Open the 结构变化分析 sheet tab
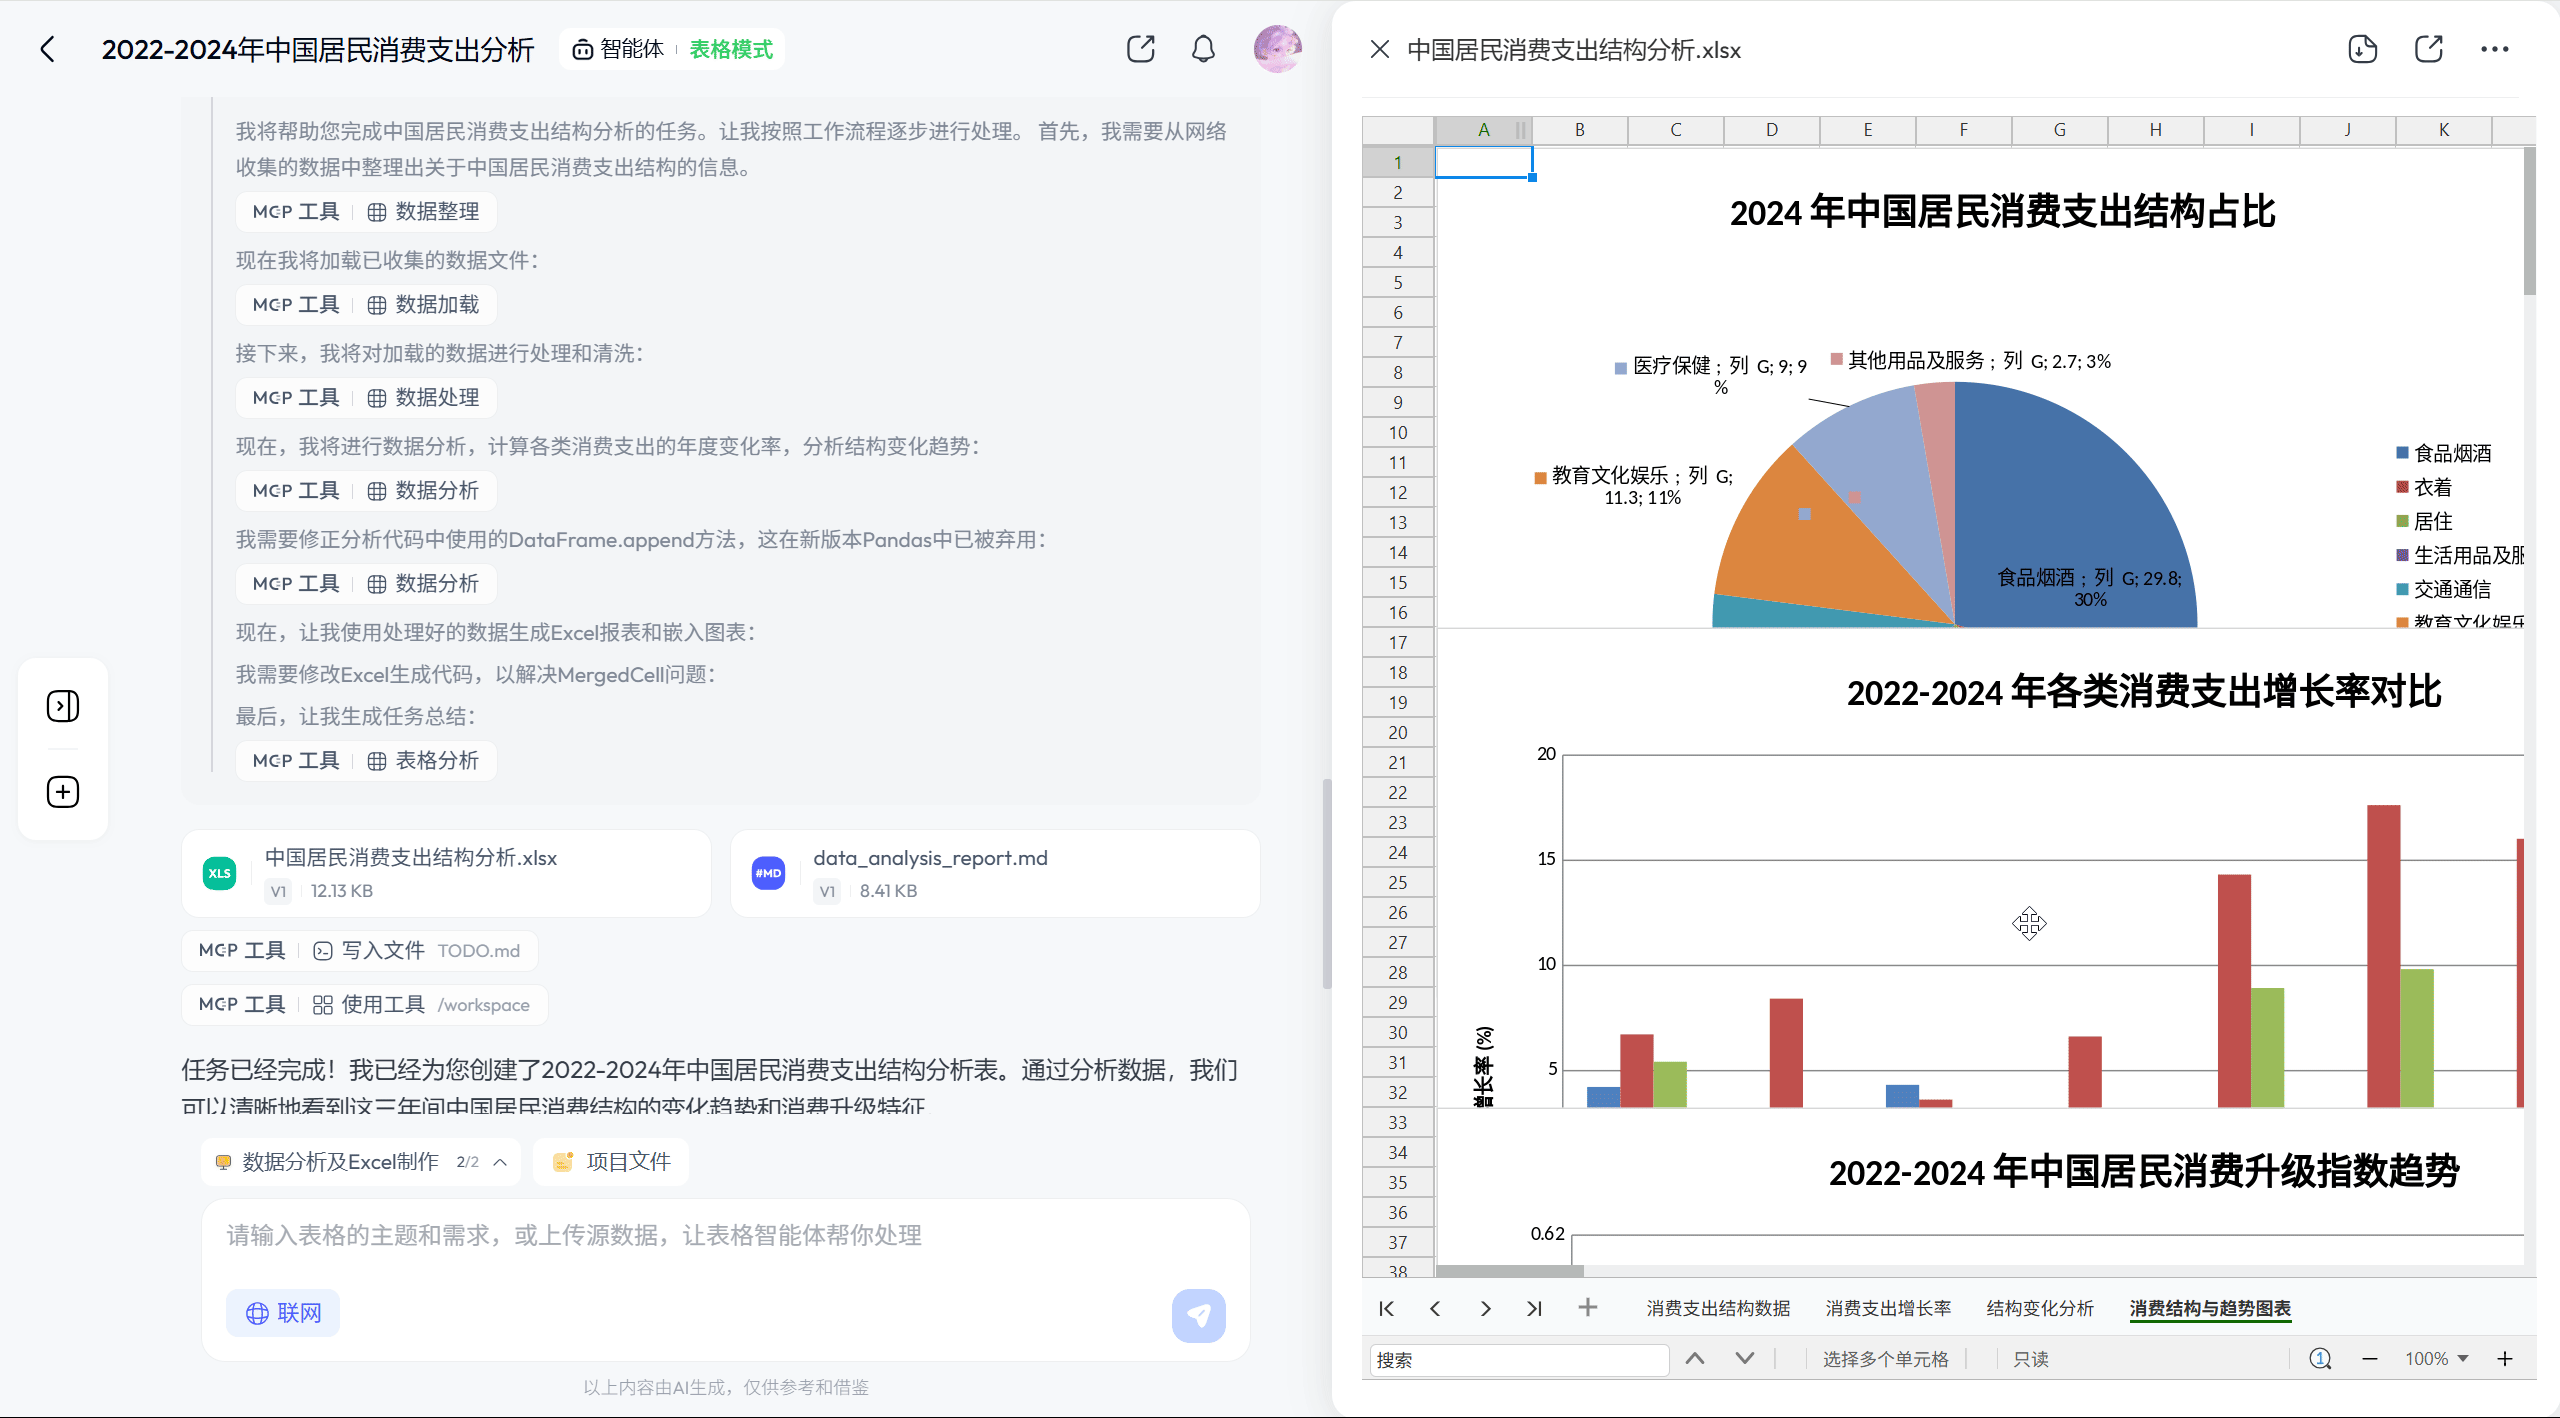This screenshot has width=2560, height=1418. 2039,1307
